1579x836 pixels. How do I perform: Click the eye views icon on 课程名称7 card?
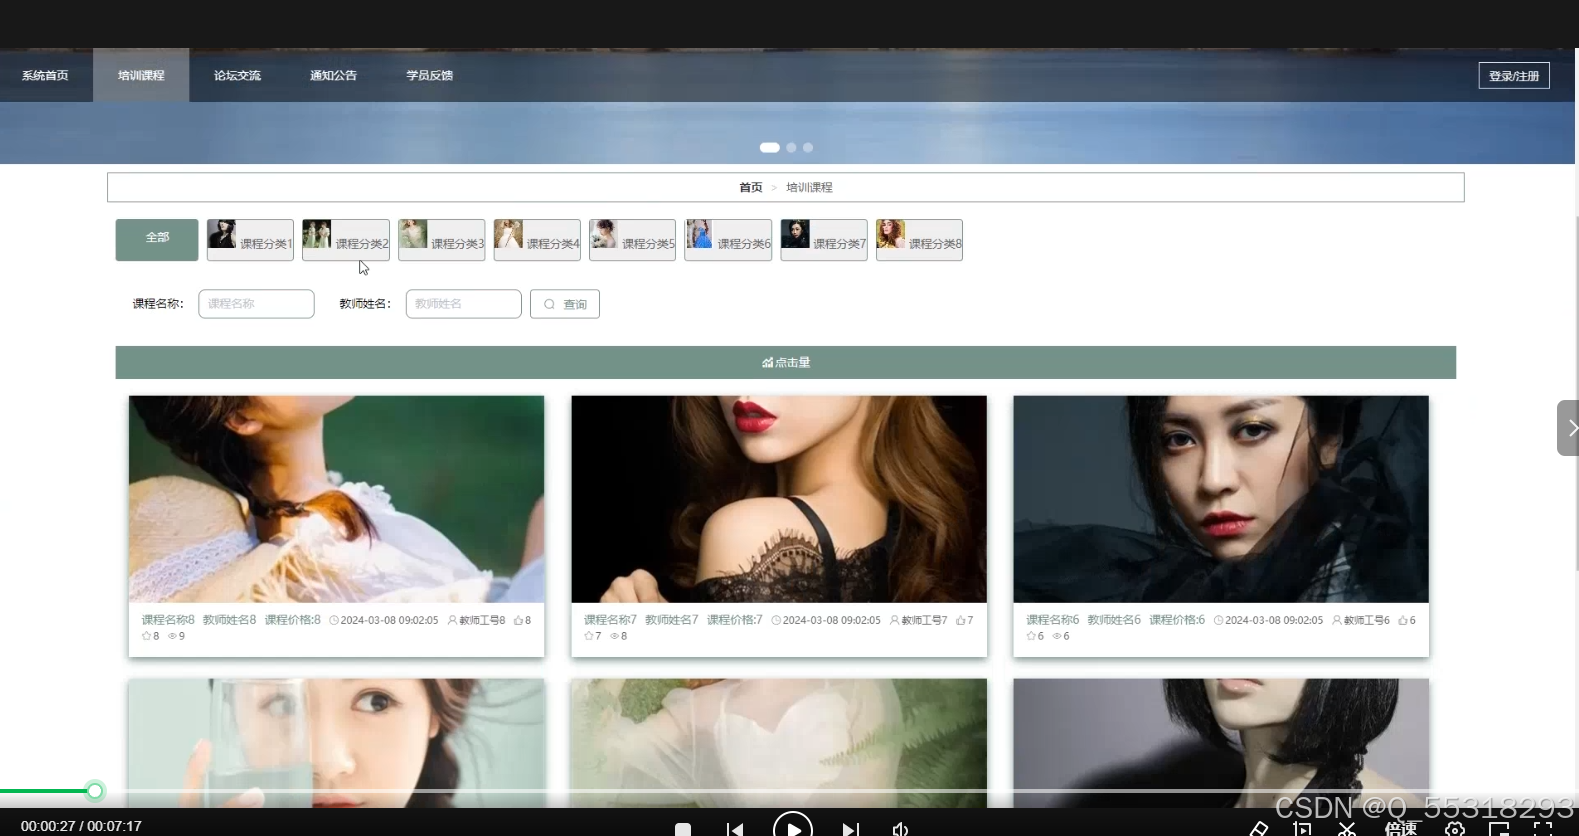(x=614, y=636)
